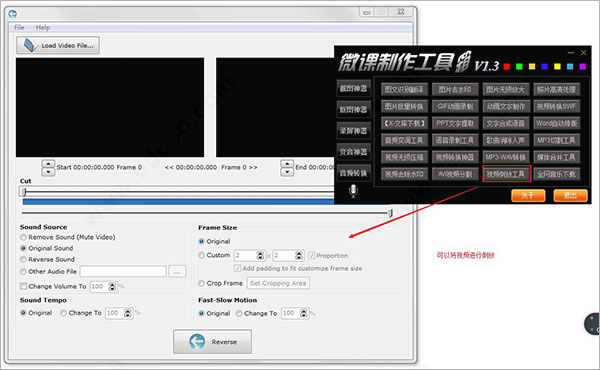Launch the MP3-WAV转换 tool
Viewport: 600px width, 370px height.
pos(506,157)
